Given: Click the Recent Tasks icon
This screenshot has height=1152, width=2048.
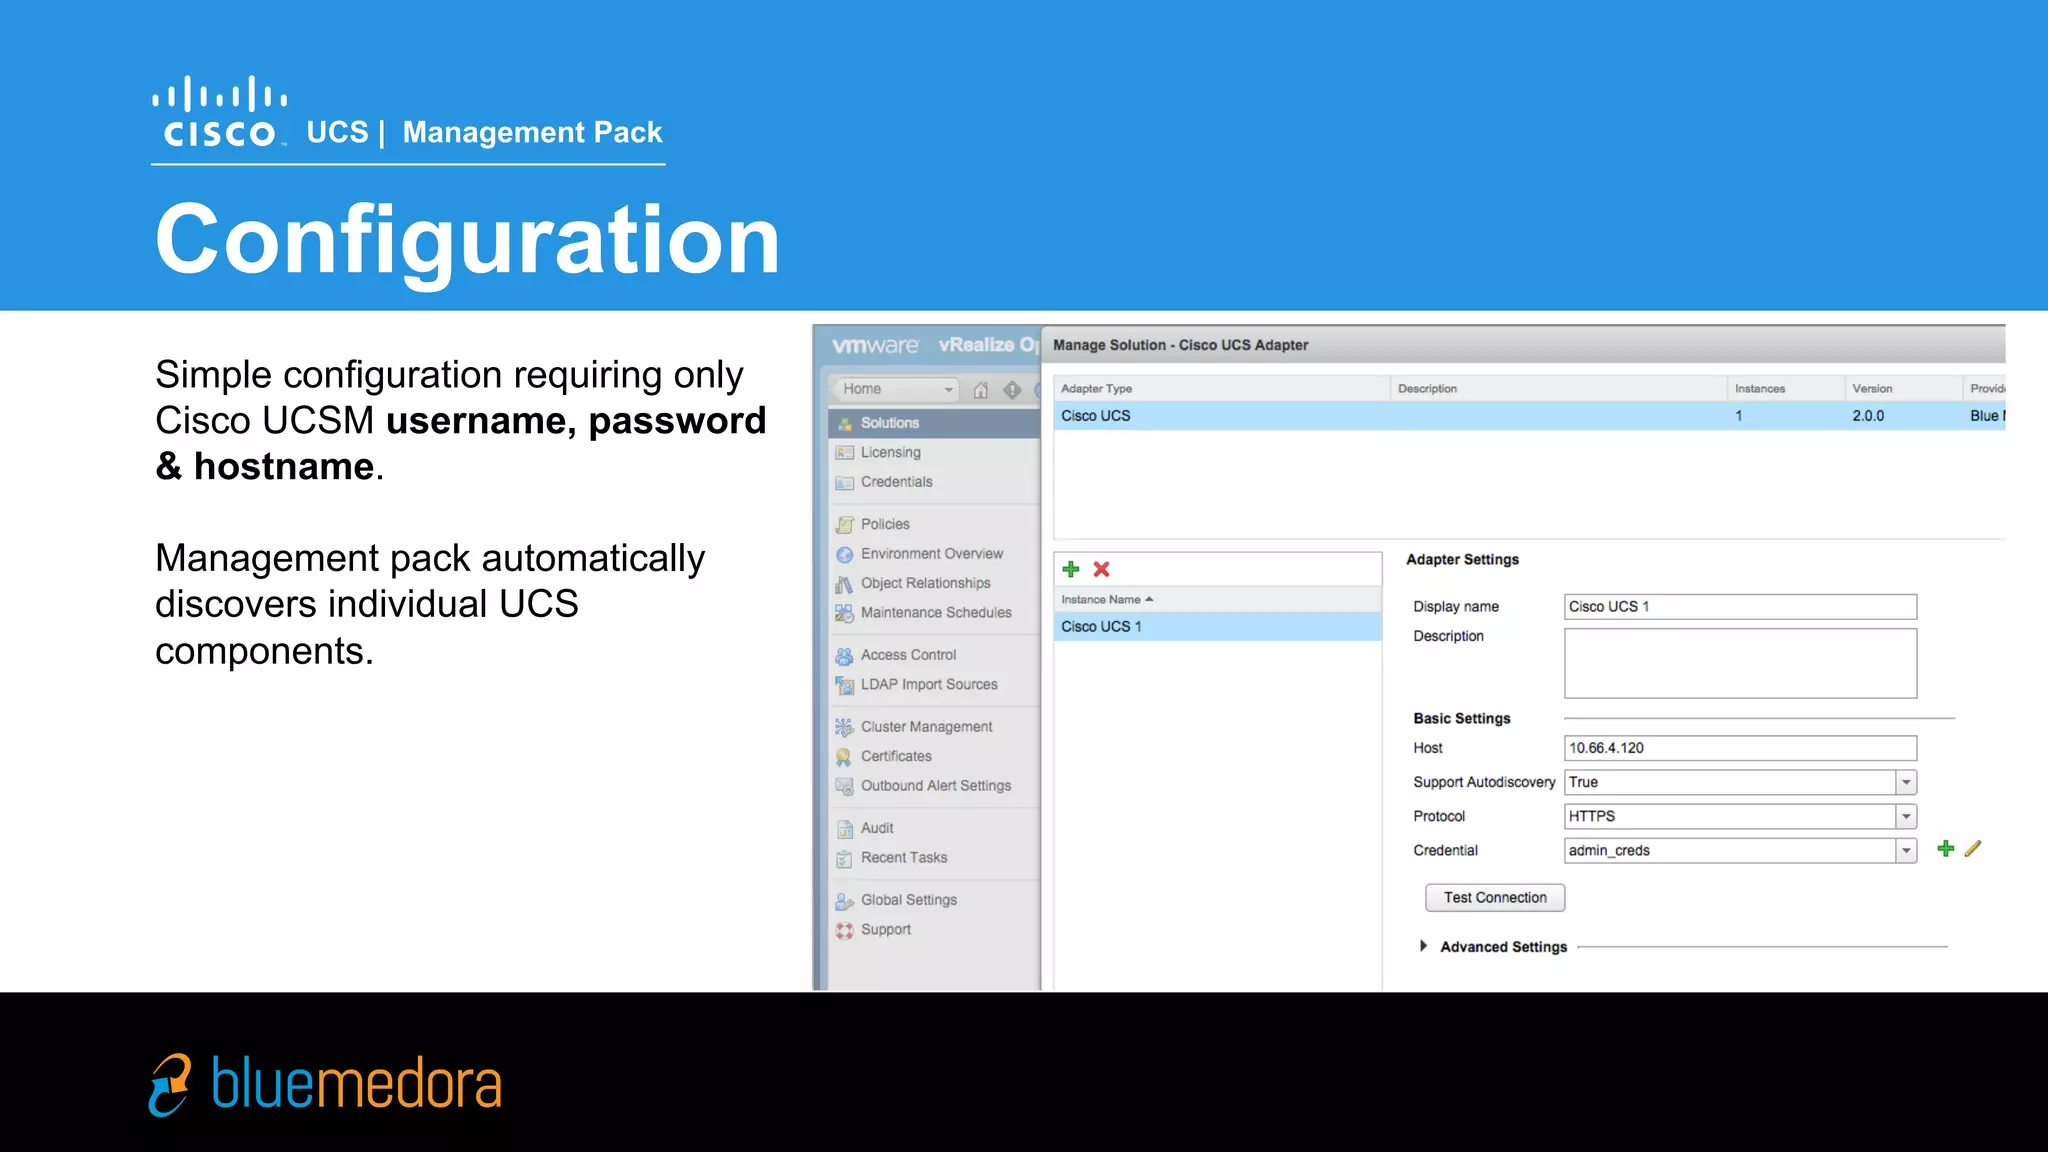Looking at the screenshot, I should [x=845, y=859].
